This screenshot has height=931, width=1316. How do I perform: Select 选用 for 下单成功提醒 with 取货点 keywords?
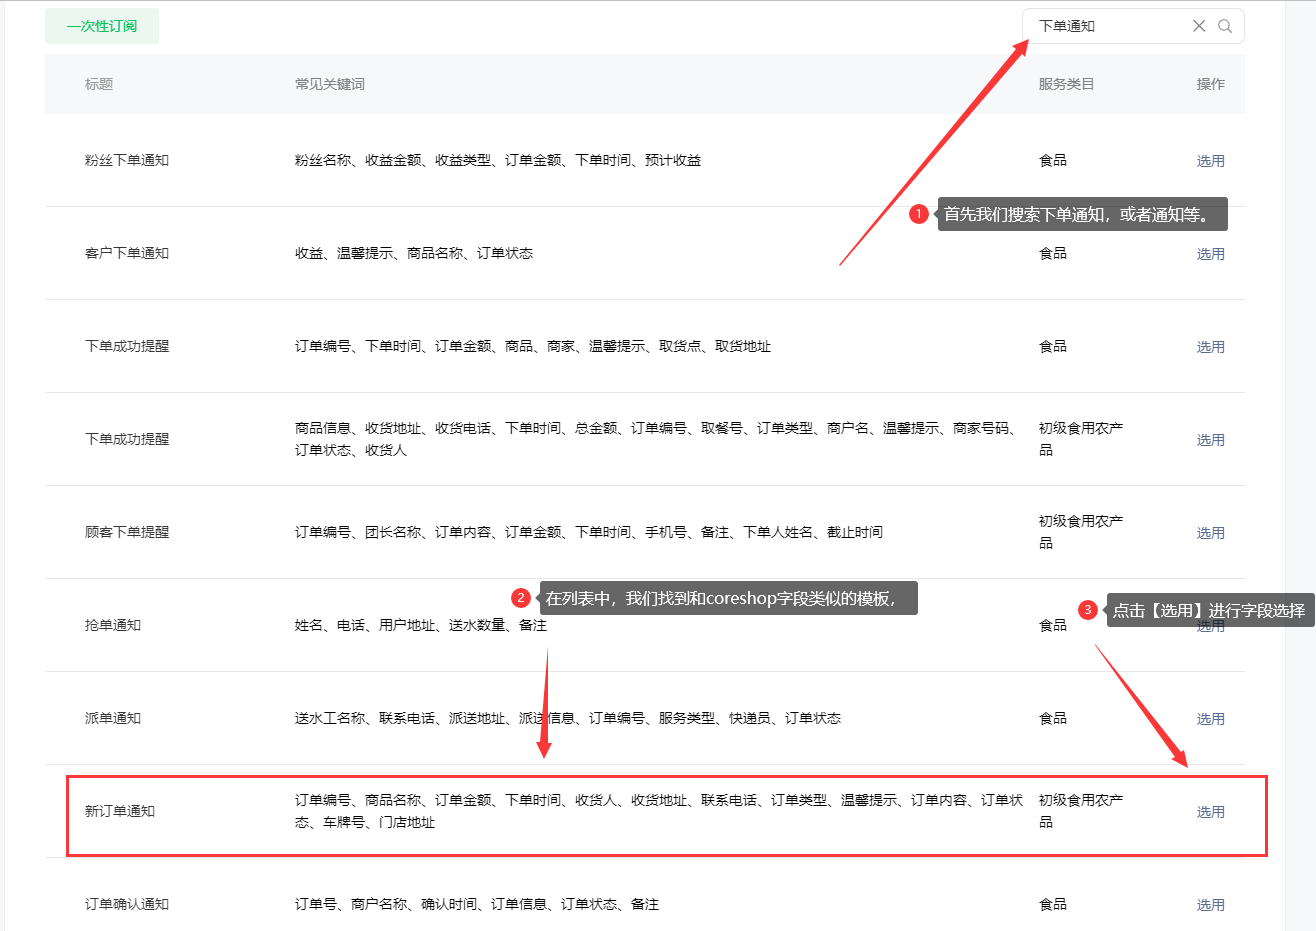click(1210, 347)
